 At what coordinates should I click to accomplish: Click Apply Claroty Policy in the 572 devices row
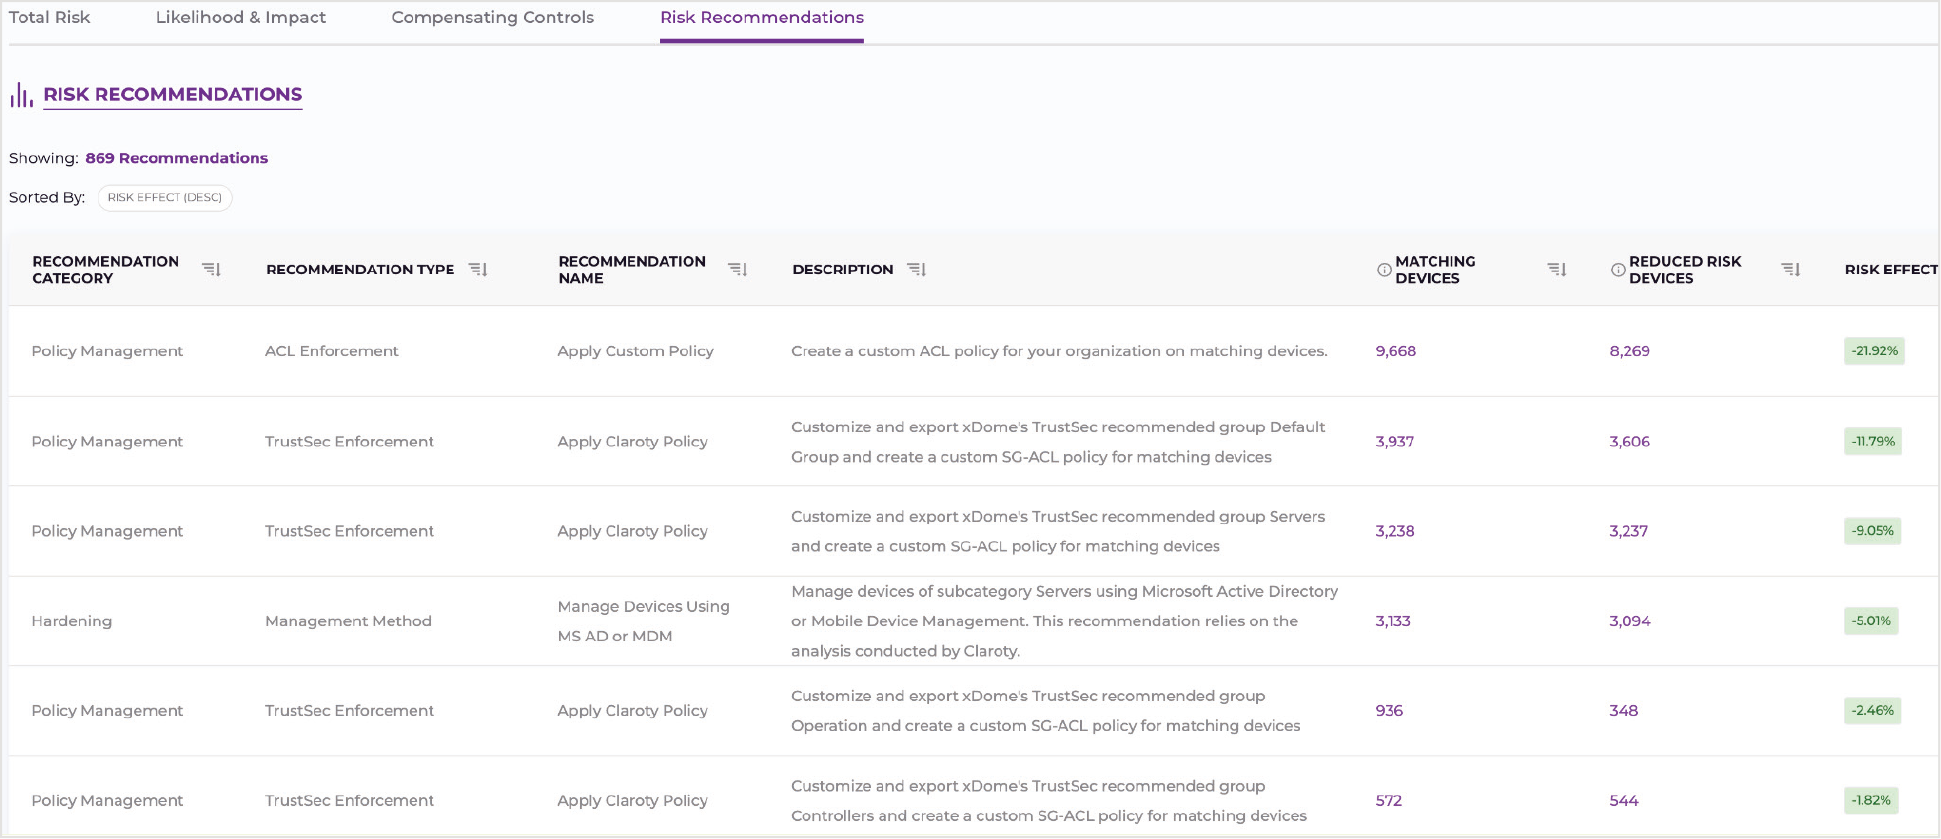click(x=633, y=801)
